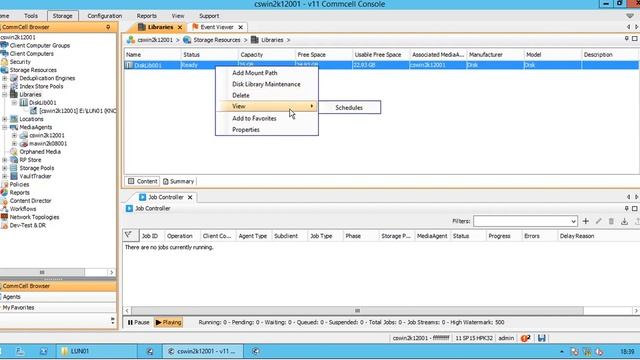Click the Job Controller filter funnel icon
This screenshot has width=640, height=360.
point(129,235)
